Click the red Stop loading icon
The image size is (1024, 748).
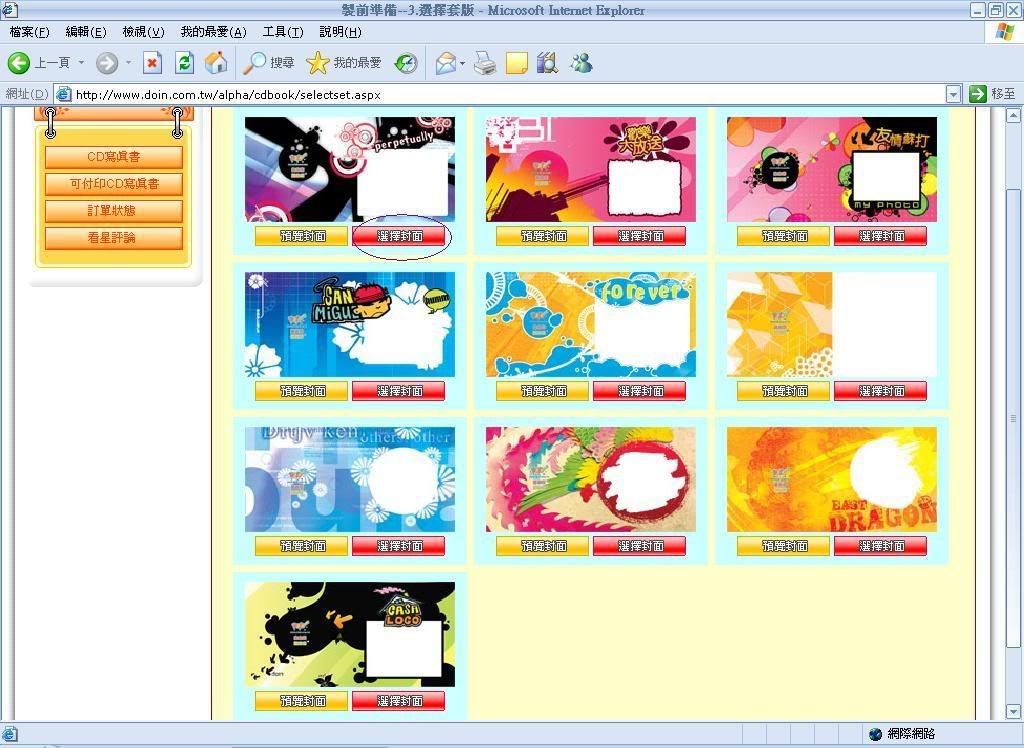click(152, 63)
